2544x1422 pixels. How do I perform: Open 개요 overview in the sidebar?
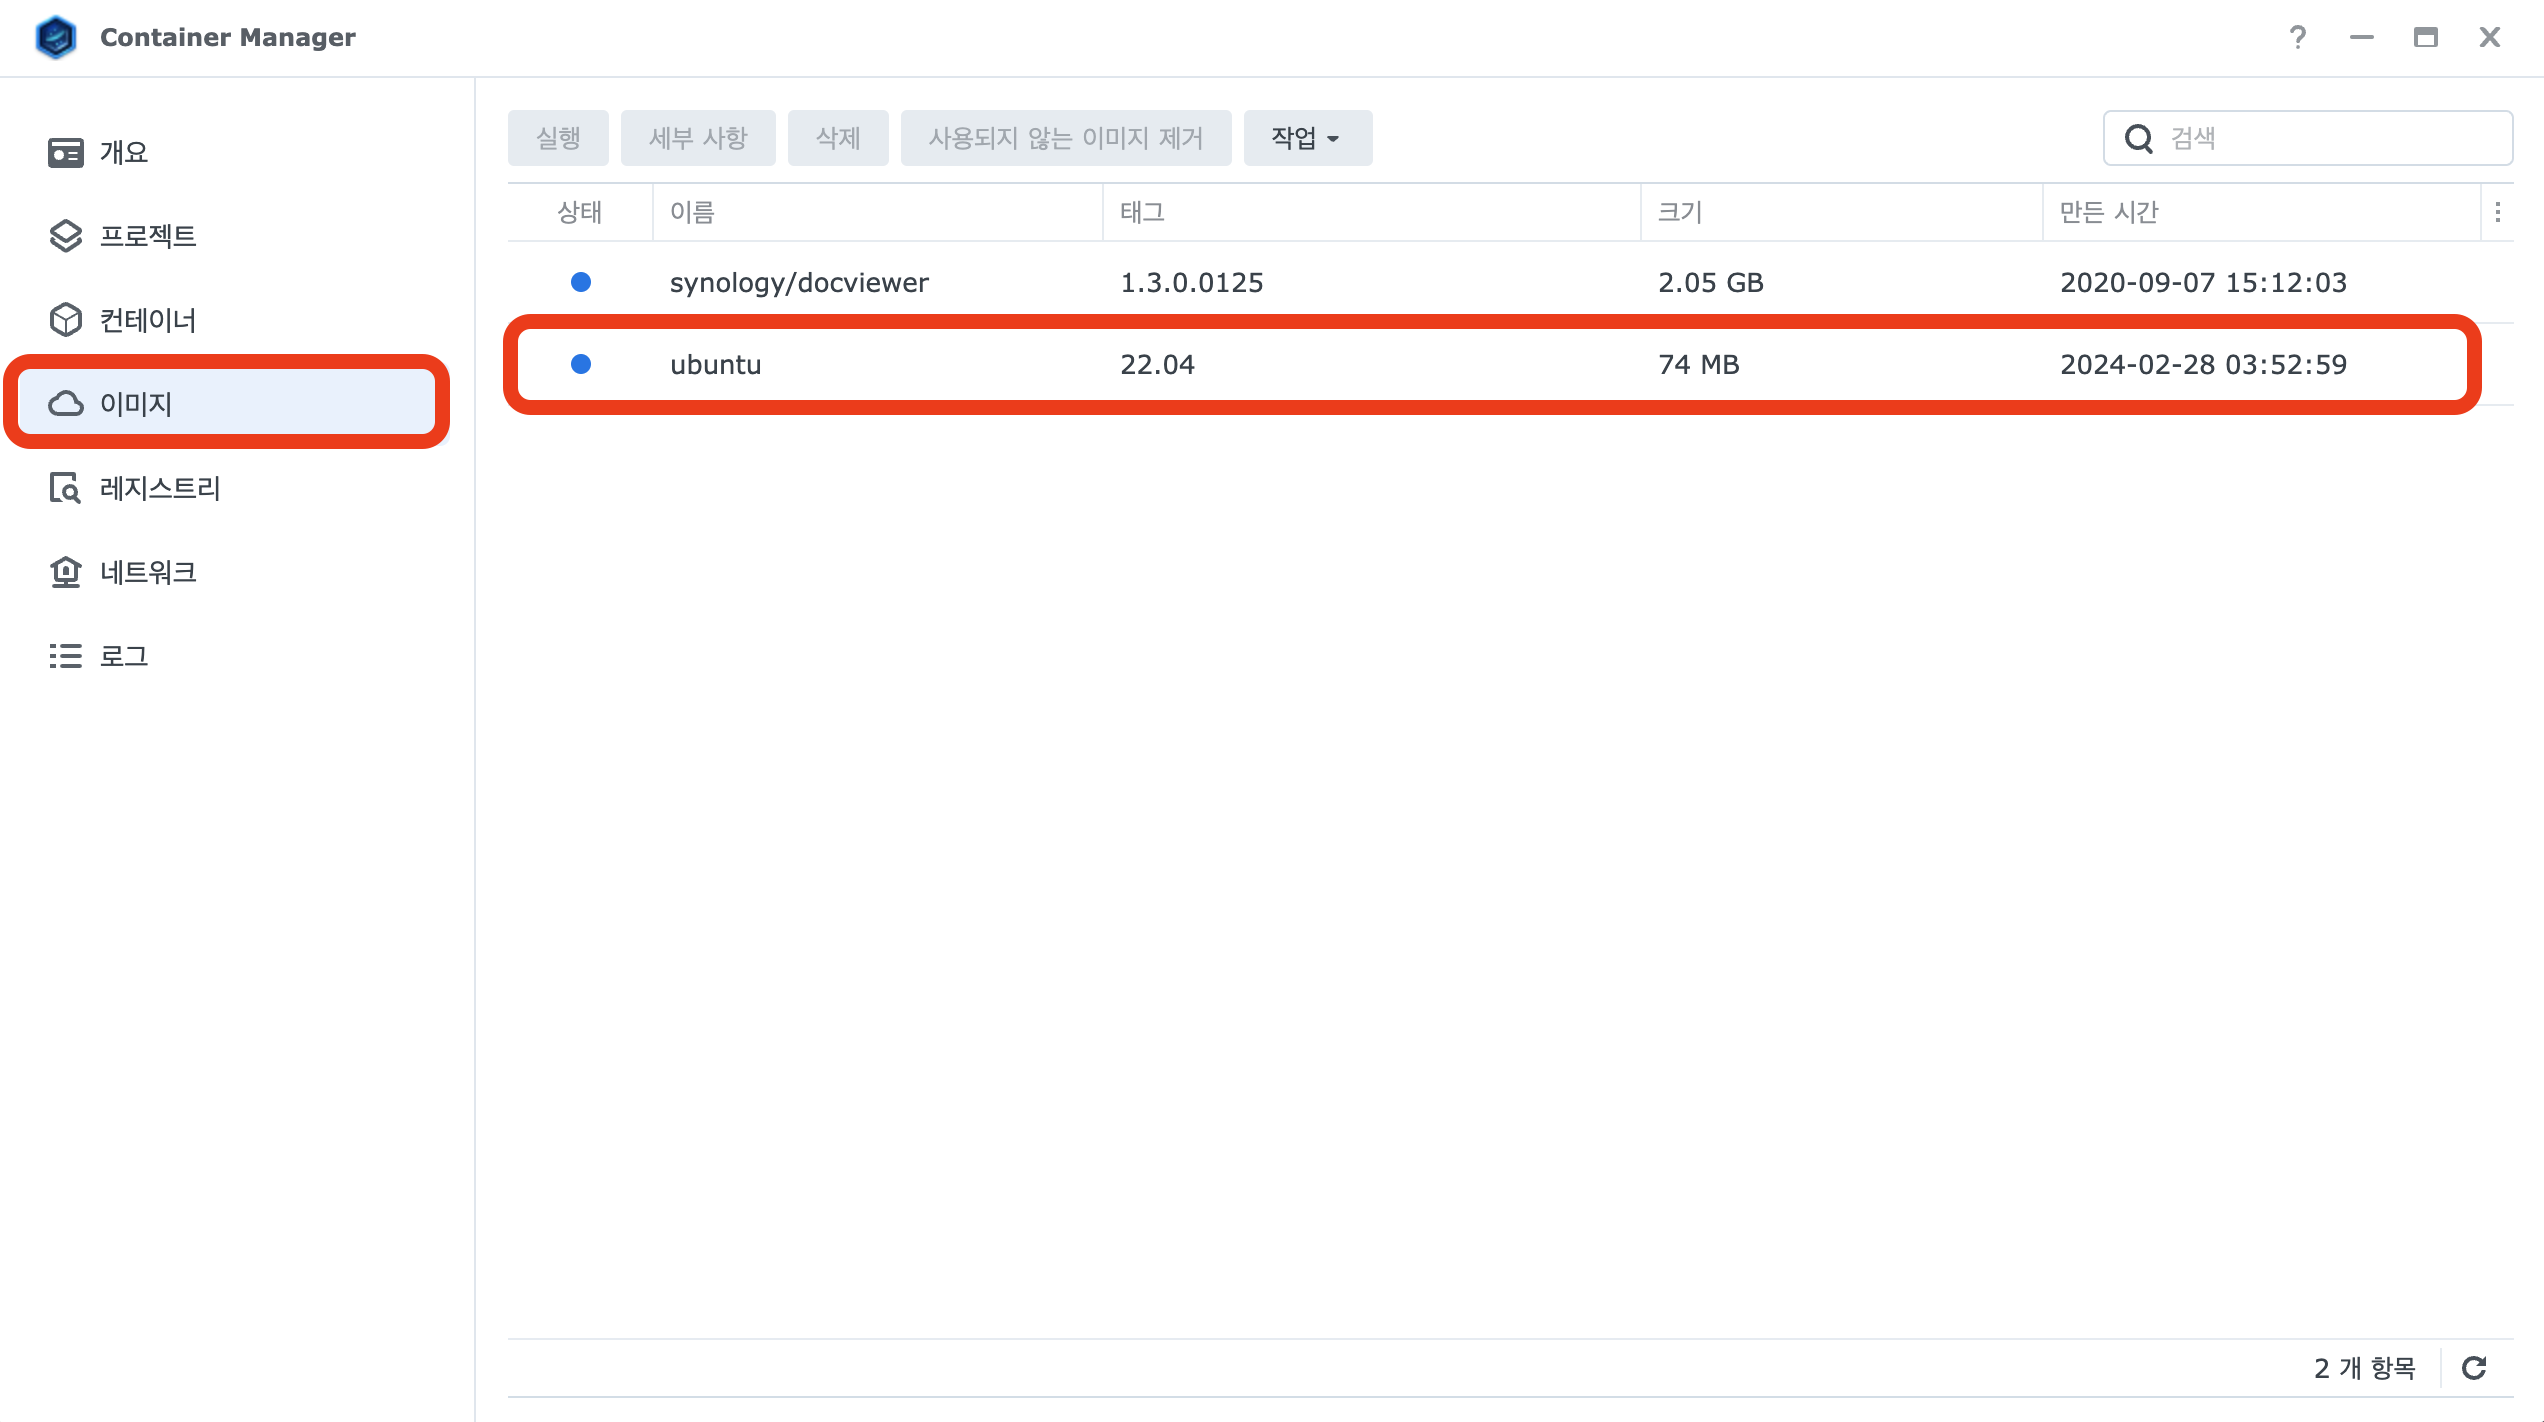(124, 152)
